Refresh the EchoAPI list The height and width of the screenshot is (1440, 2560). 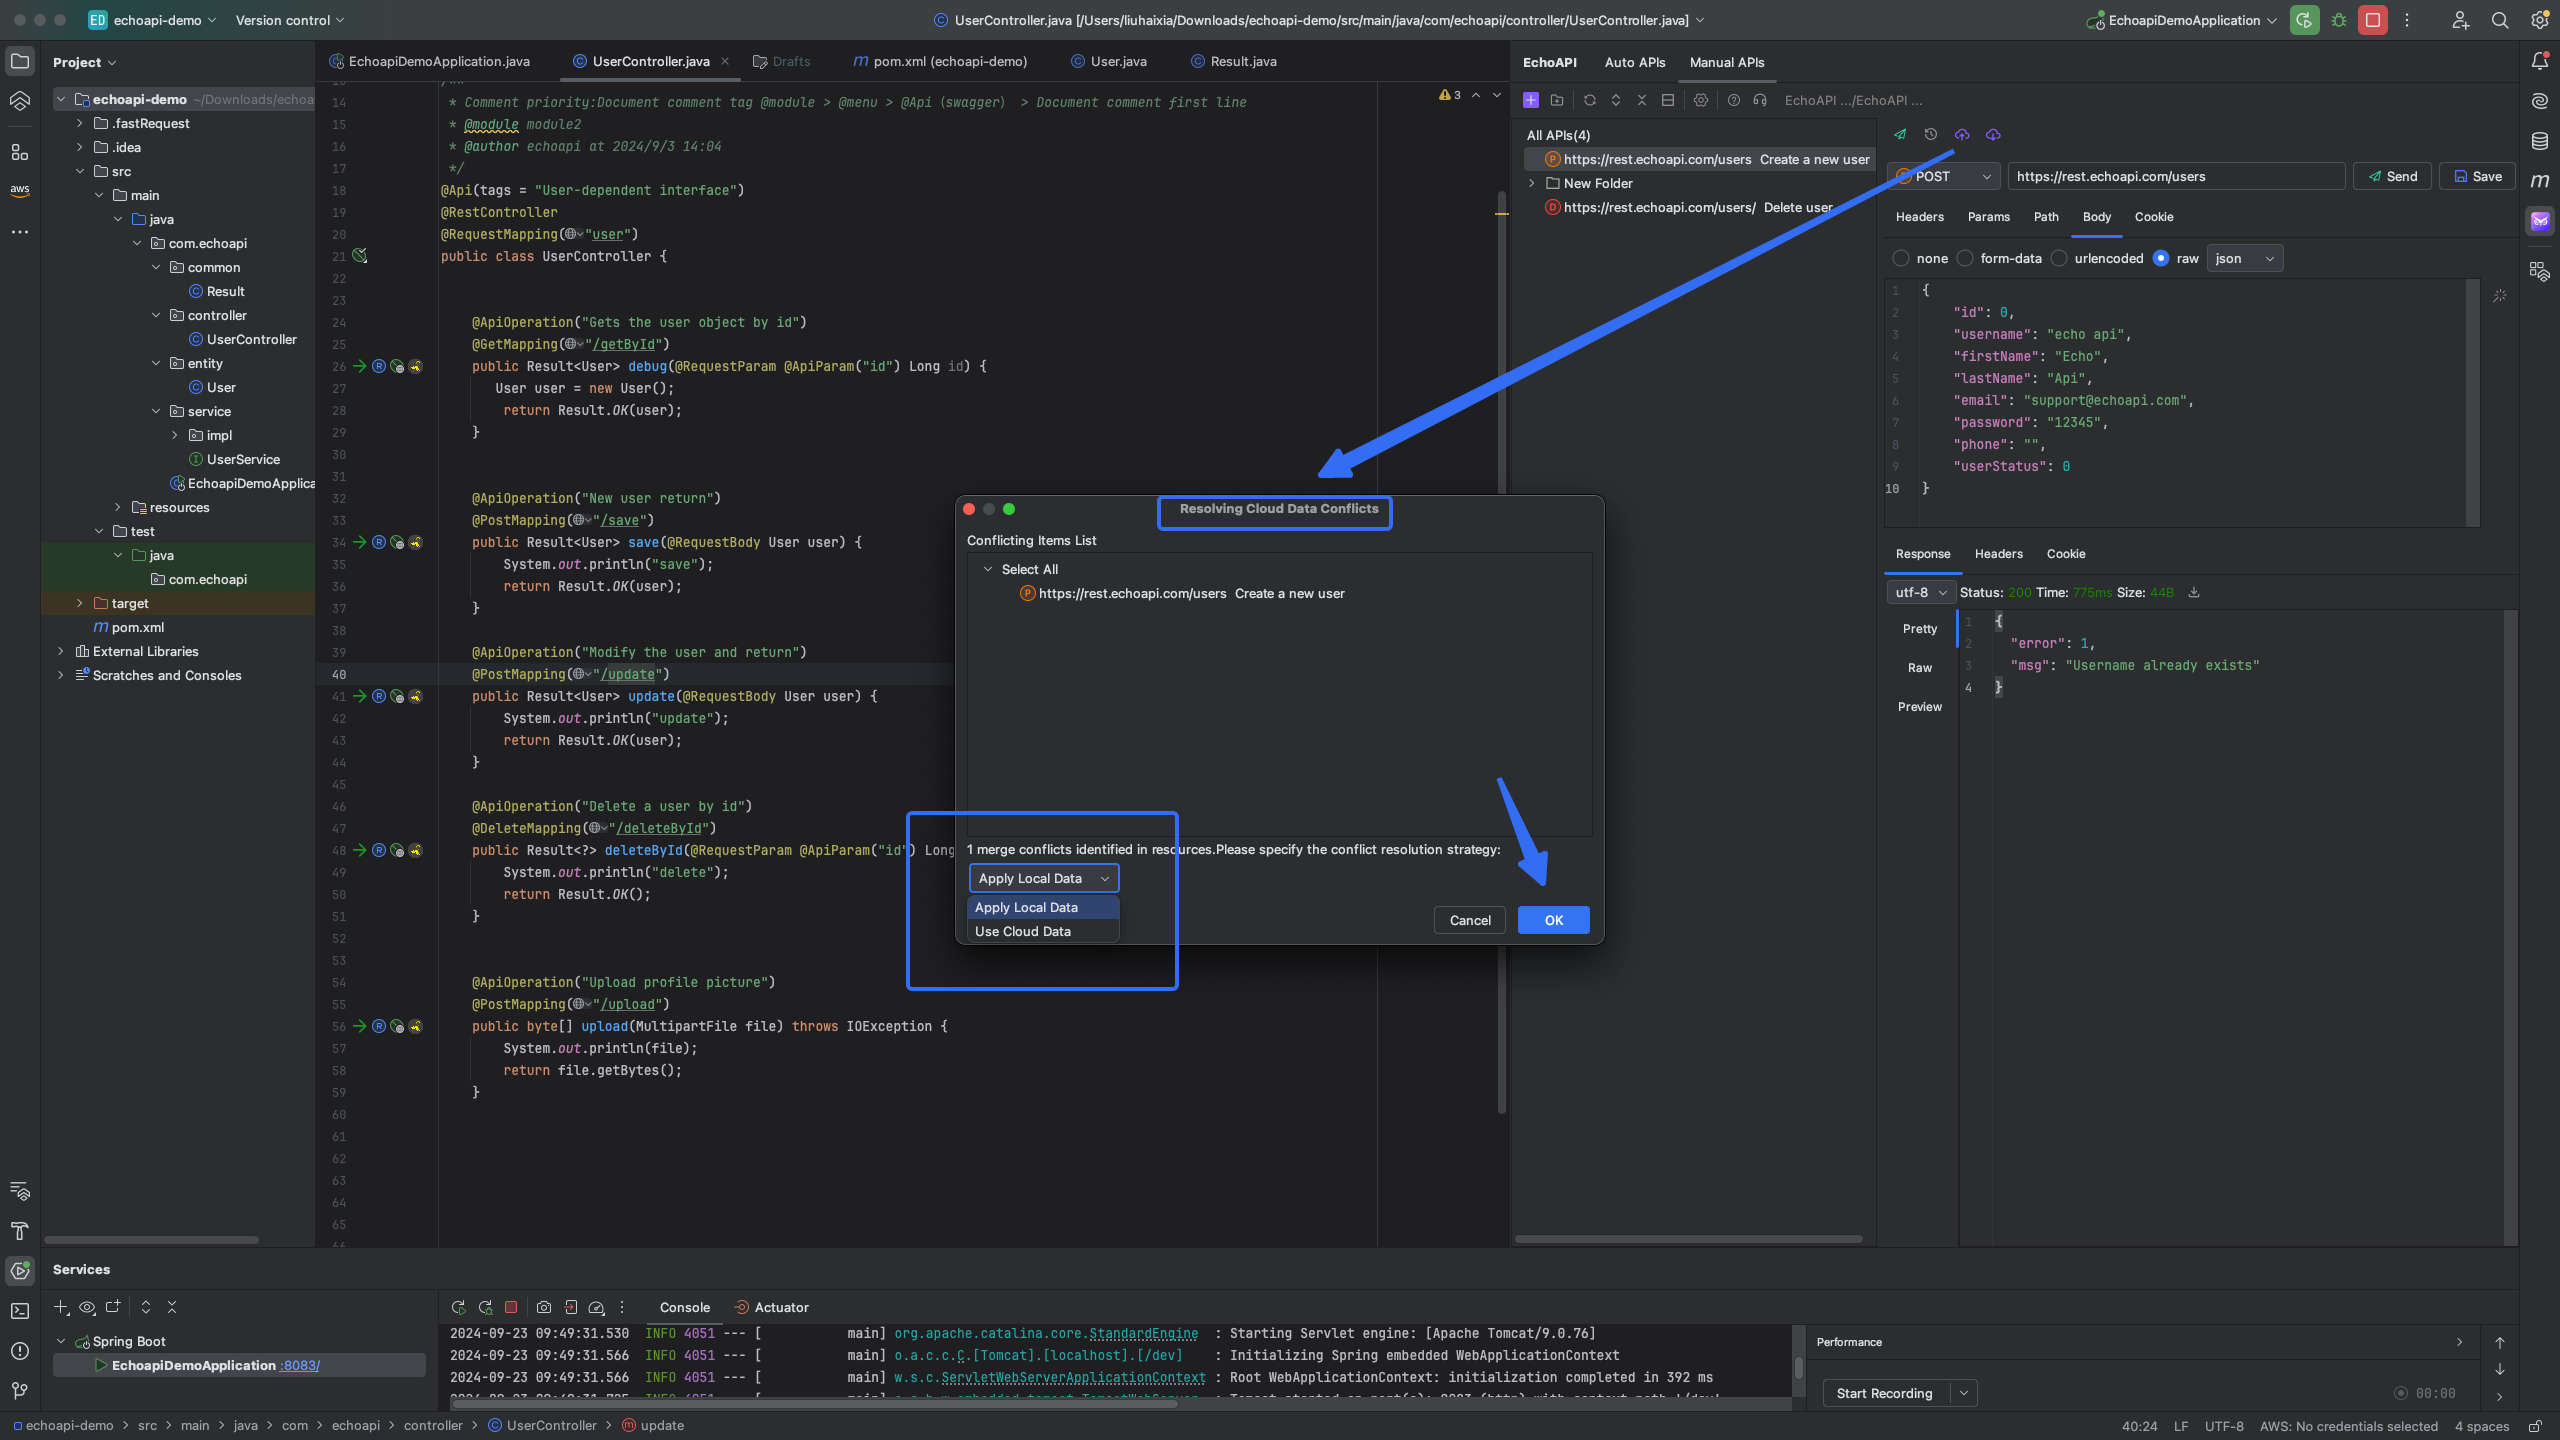pyautogui.click(x=1589, y=100)
